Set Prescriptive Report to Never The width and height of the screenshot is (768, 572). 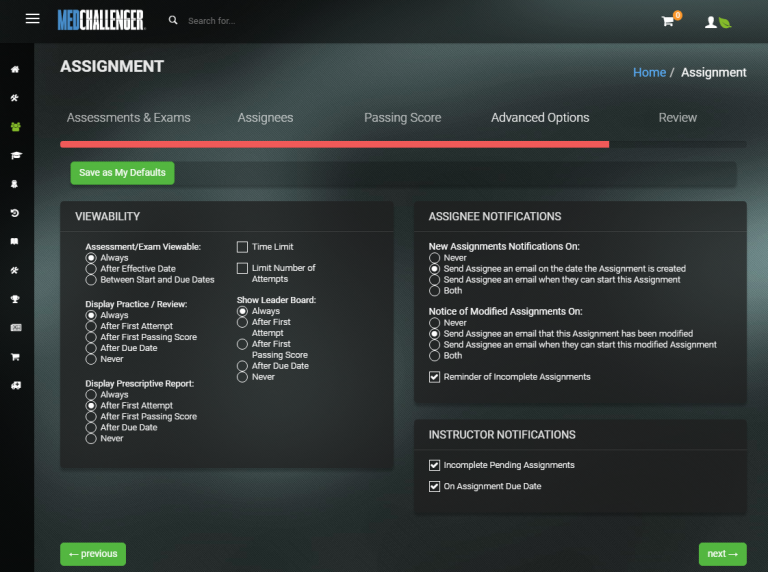click(91, 438)
